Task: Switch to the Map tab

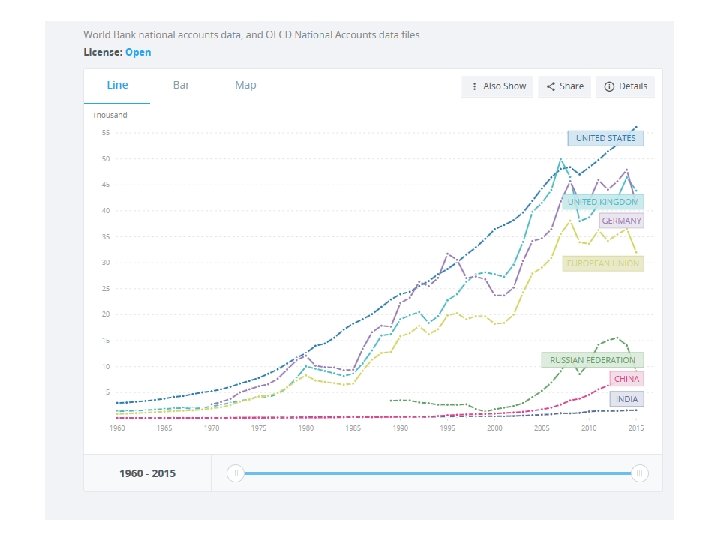Action: pyautogui.click(x=245, y=85)
